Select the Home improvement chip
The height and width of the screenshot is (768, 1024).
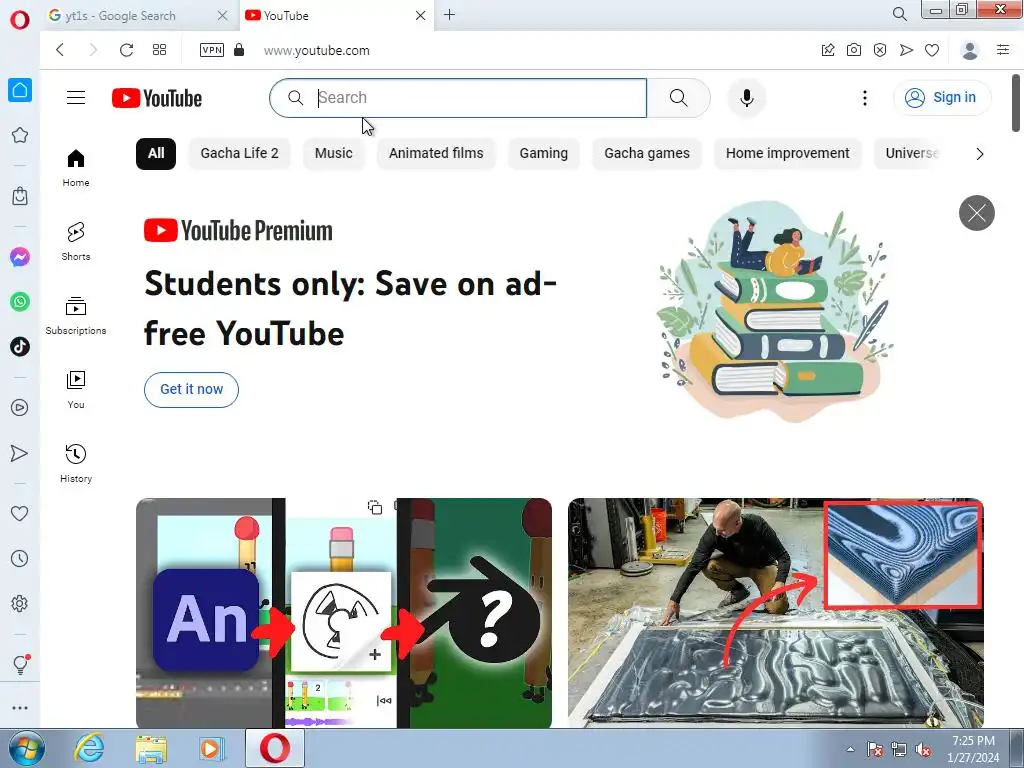[x=788, y=153]
